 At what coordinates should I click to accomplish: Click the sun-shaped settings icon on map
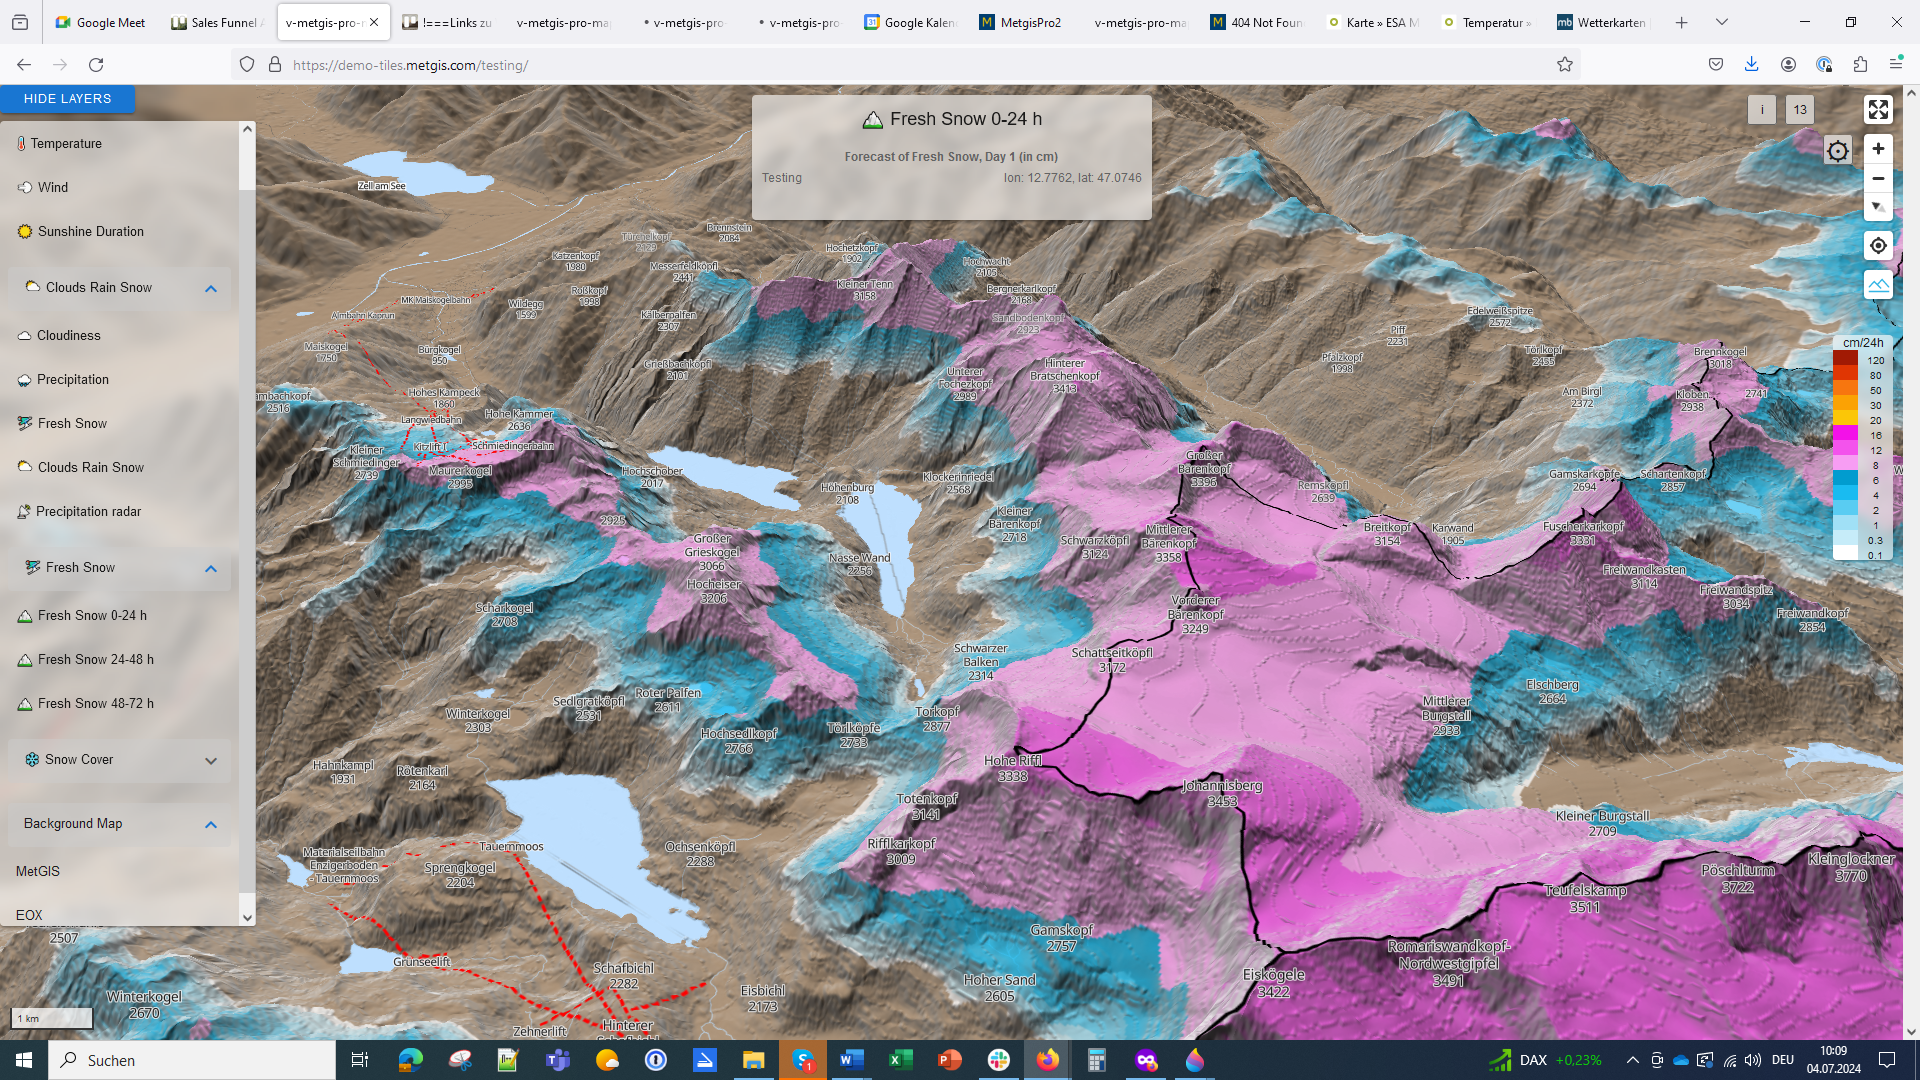(1837, 151)
